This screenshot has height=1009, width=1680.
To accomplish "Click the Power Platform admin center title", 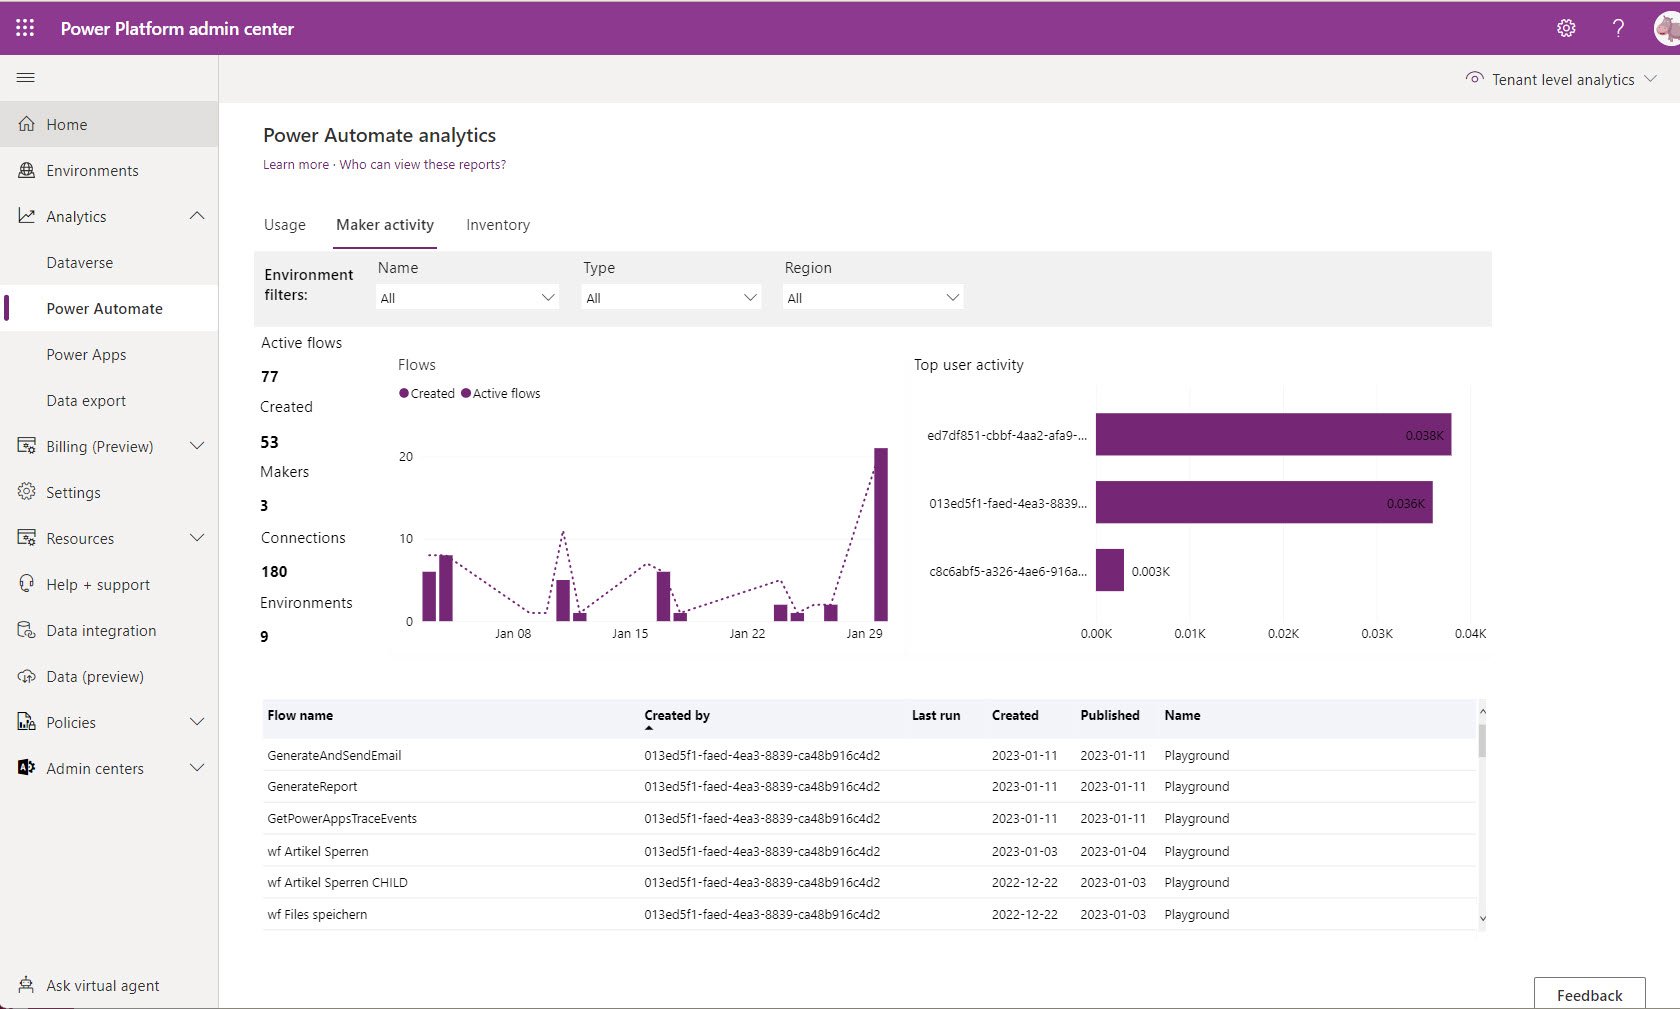I will (177, 28).
